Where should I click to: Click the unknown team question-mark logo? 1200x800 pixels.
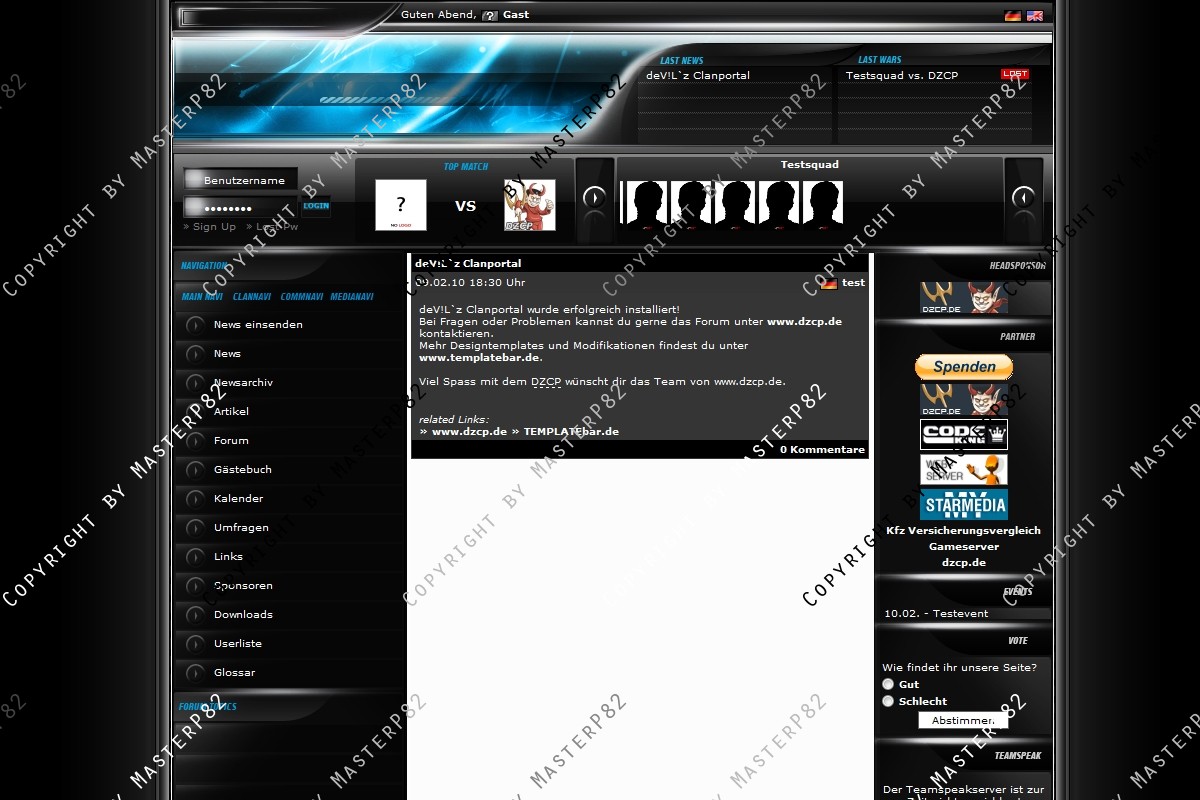[401, 205]
